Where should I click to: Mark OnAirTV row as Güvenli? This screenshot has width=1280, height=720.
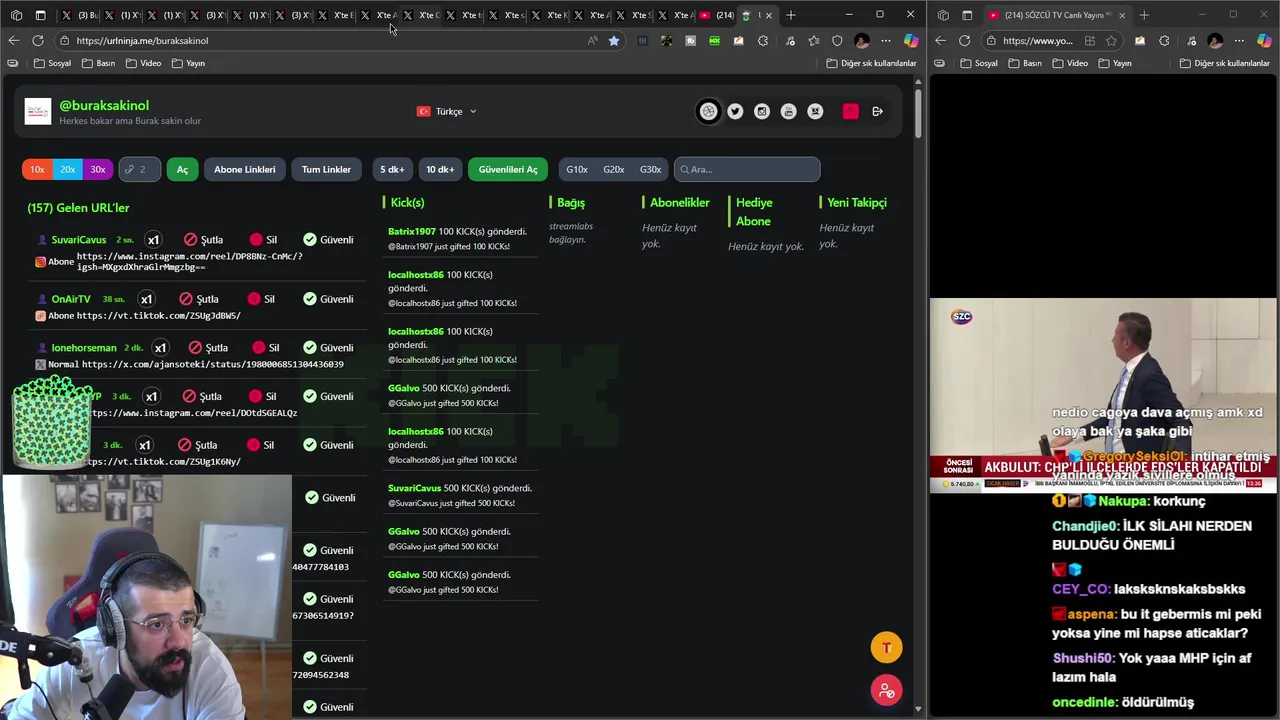tap(329, 299)
